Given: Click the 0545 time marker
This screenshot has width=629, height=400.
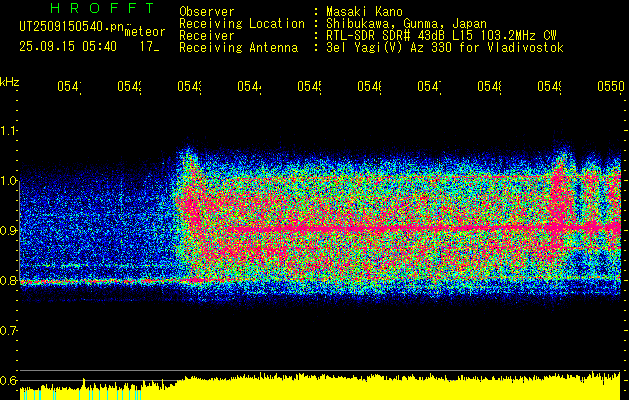Looking at the screenshot, I should click(309, 86).
